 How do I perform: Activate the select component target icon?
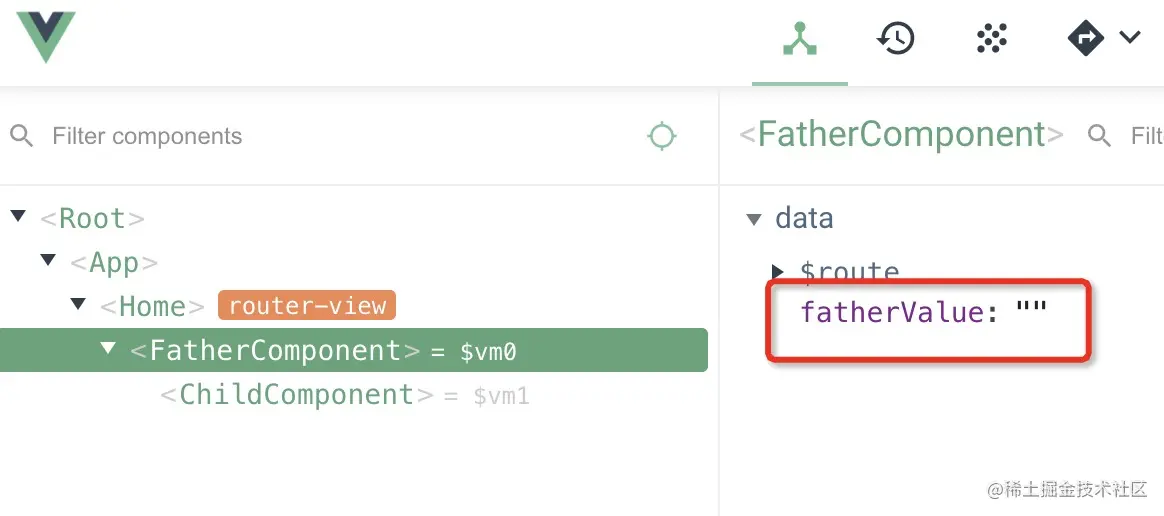point(661,137)
